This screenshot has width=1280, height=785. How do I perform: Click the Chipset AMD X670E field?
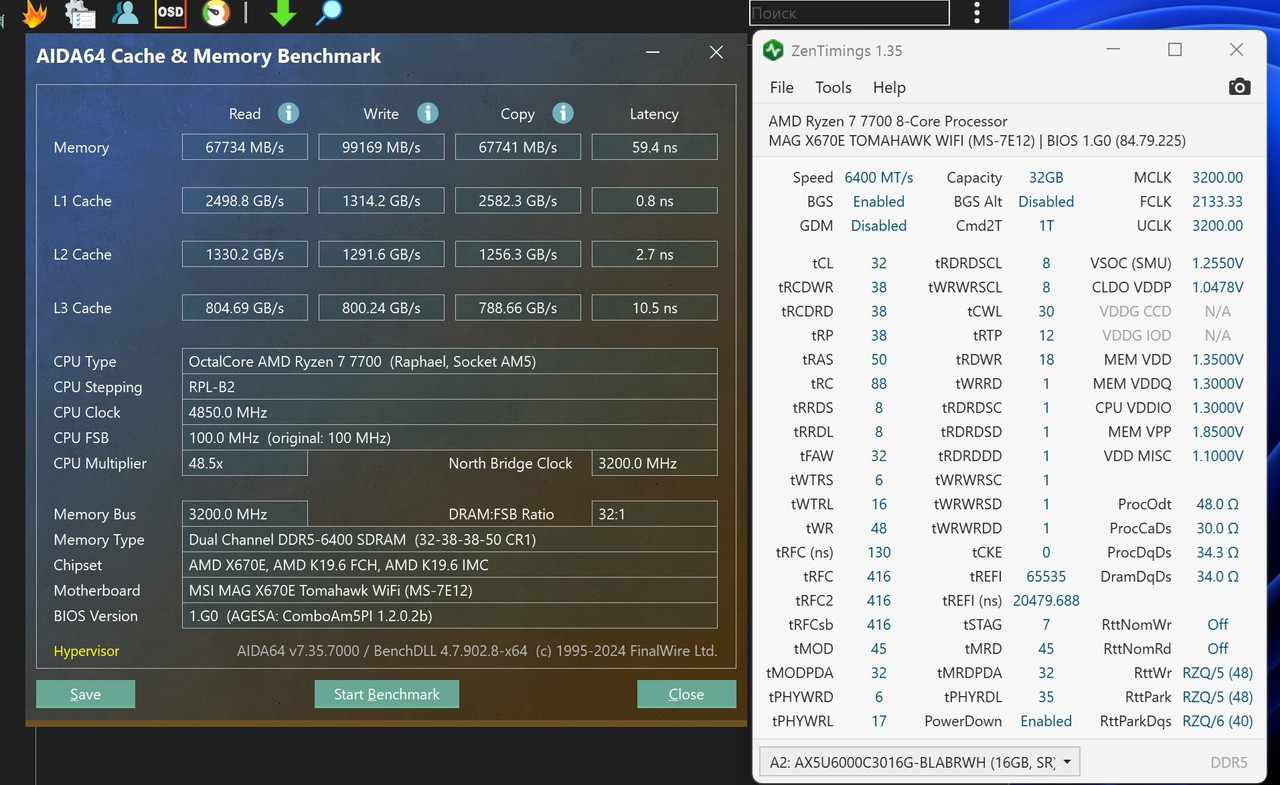click(450, 565)
